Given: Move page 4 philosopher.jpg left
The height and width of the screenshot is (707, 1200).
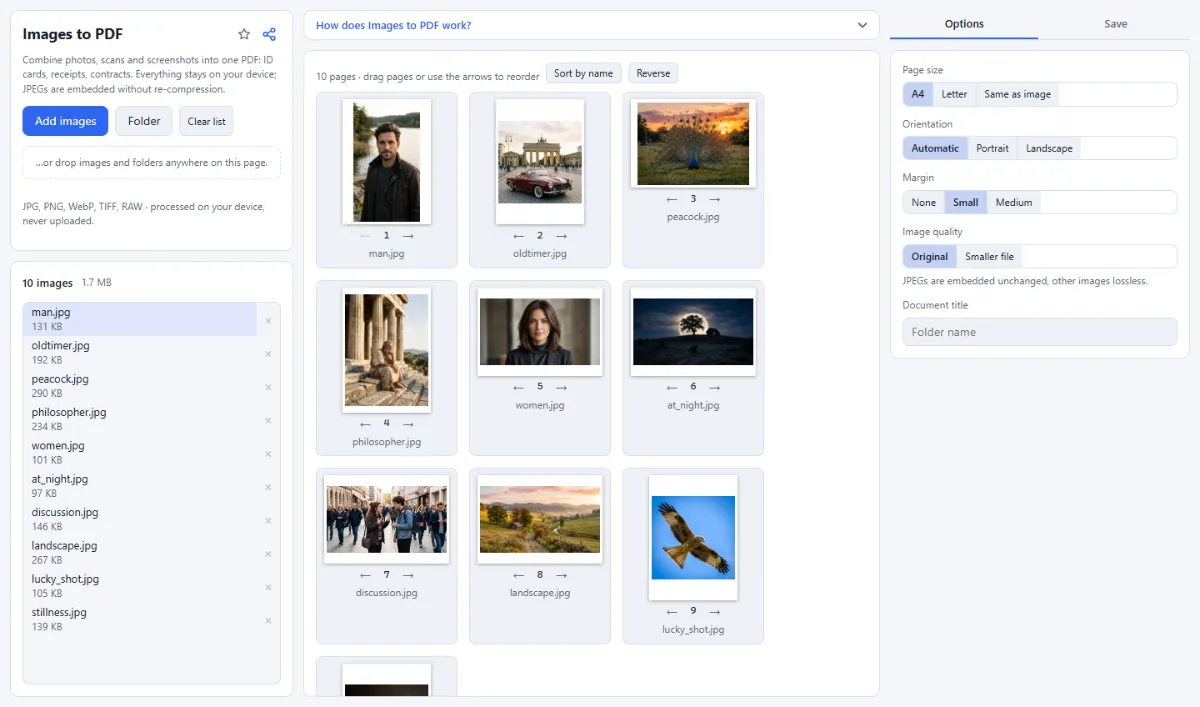Looking at the screenshot, I should pos(365,424).
